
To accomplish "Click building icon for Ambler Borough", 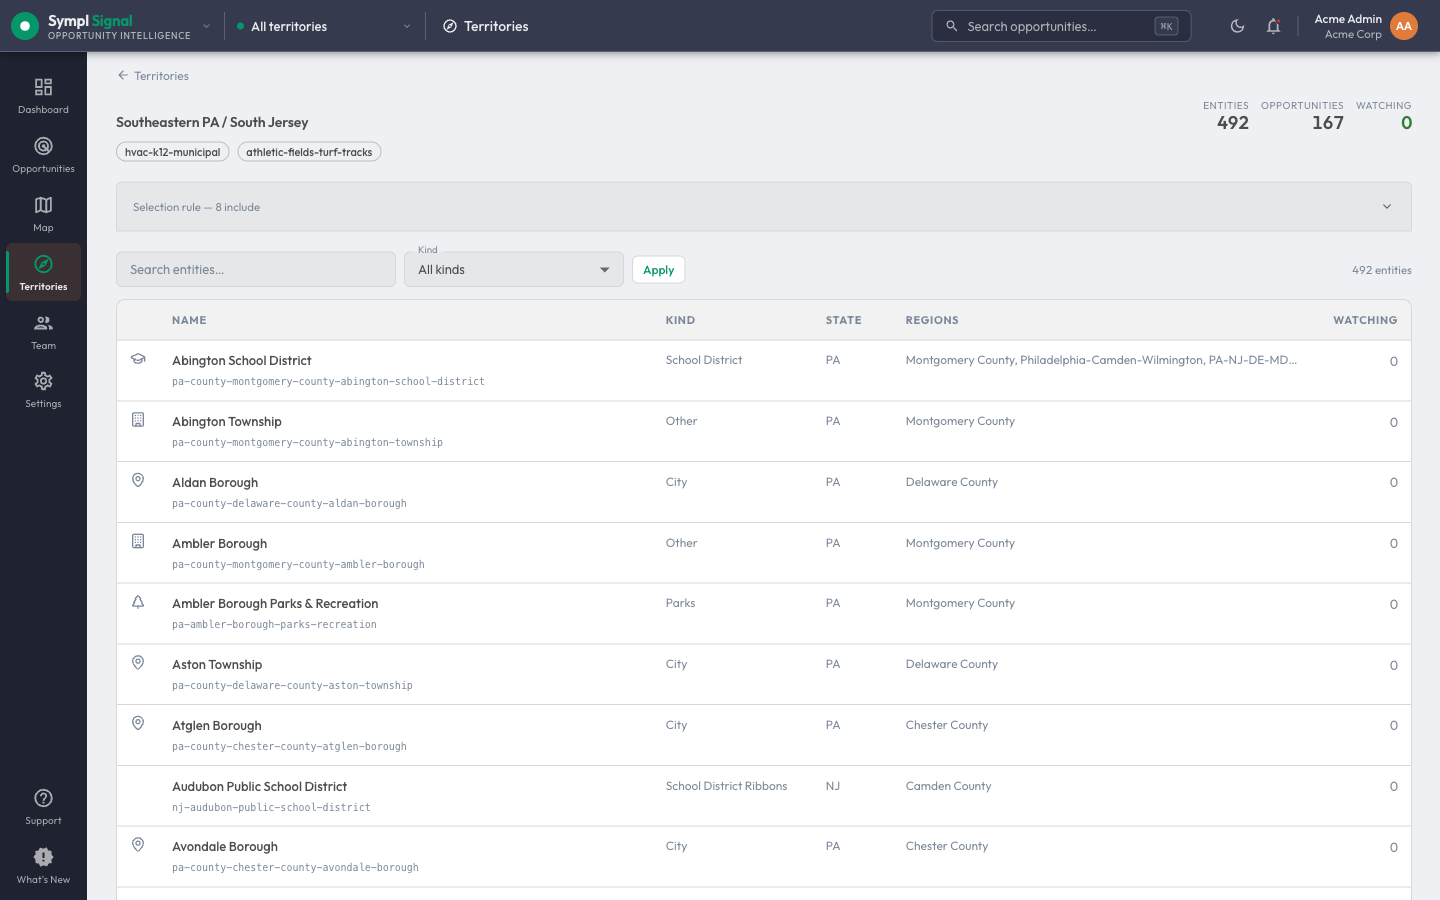I will pos(138,541).
